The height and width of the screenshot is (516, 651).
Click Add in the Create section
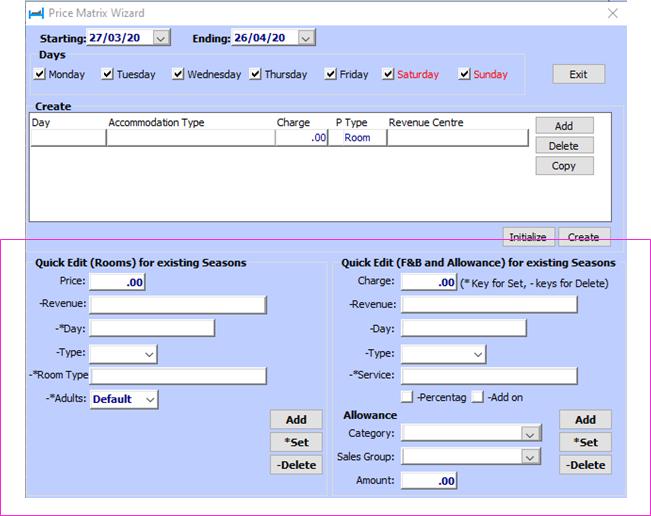click(564, 126)
